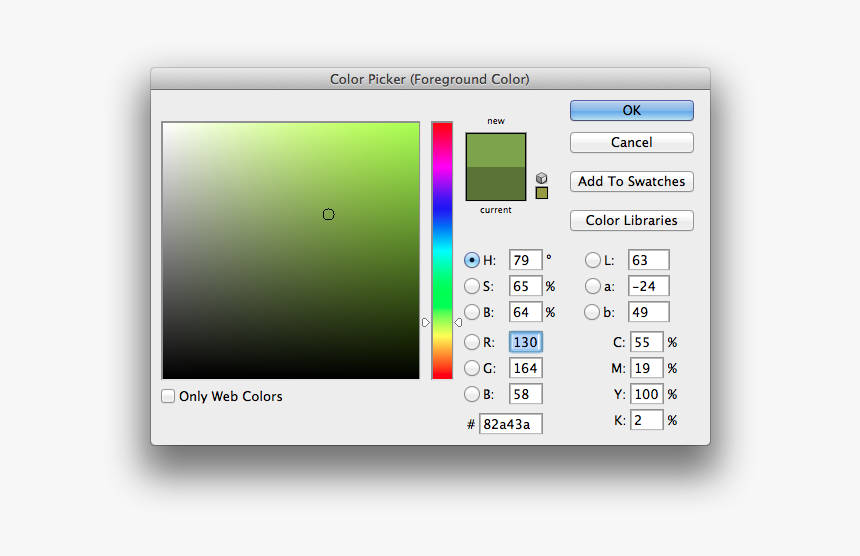The width and height of the screenshot is (860, 556).
Task: Click the Cancel button
Action: click(x=632, y=143)
